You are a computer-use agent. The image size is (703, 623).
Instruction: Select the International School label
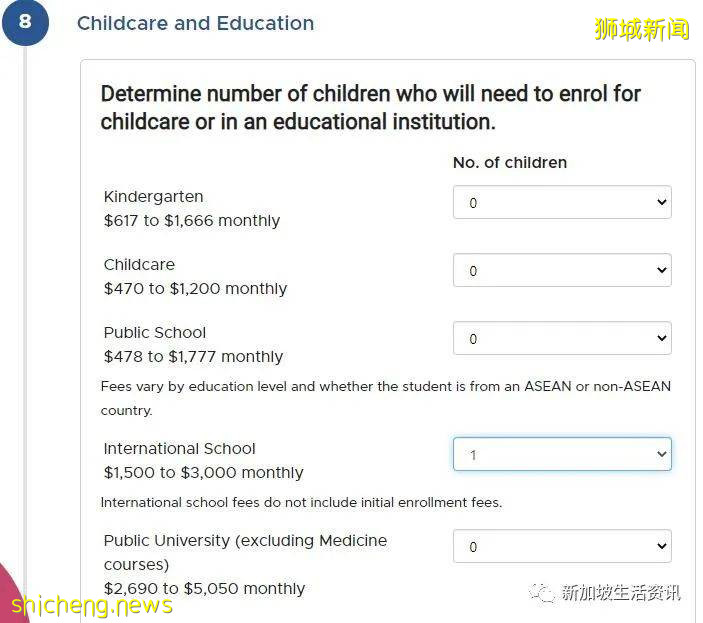tap(180, 449)
